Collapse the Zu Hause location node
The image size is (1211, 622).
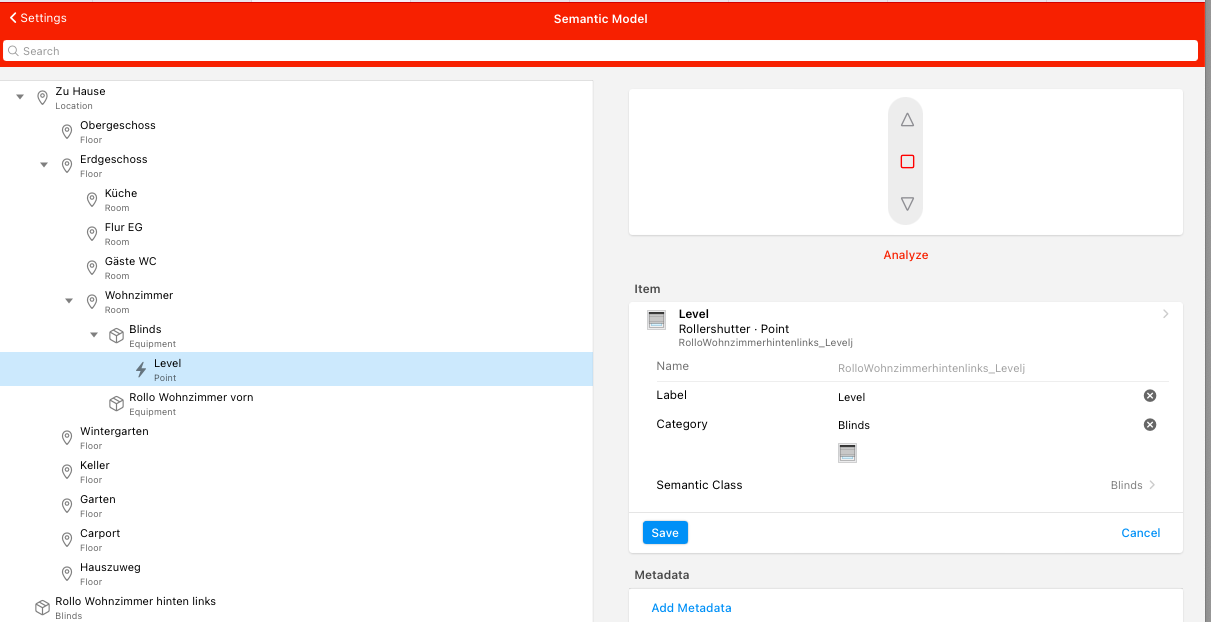20,97
